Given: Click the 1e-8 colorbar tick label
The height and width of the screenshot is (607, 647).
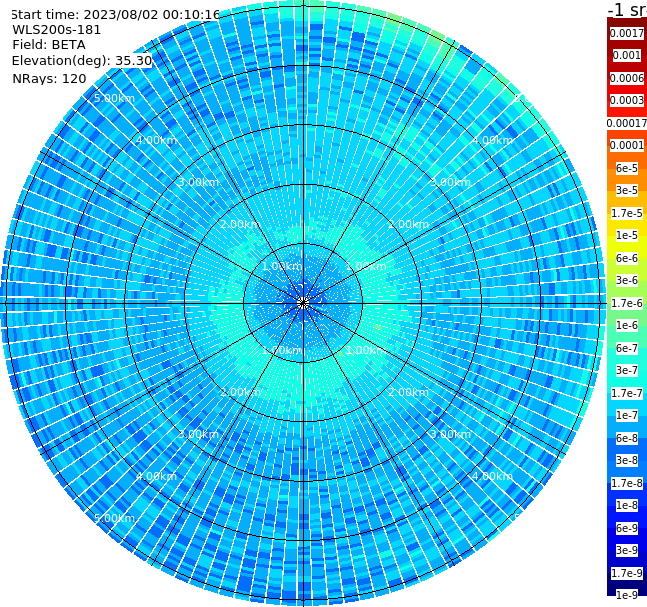Looking at the screenshot, I should click(627, 505).
